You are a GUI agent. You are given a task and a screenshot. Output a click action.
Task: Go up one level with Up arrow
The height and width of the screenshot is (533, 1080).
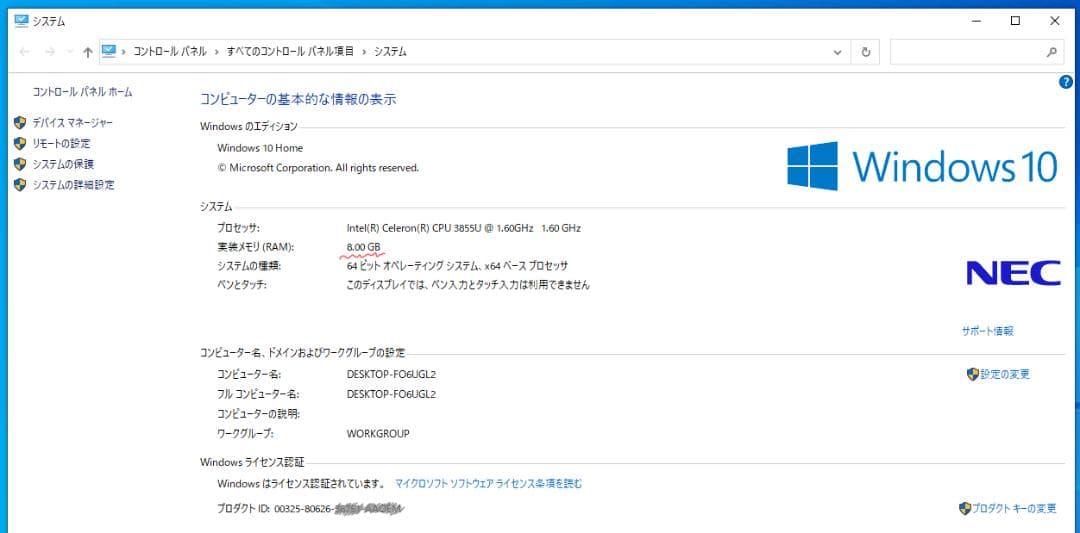click(87, 52)
